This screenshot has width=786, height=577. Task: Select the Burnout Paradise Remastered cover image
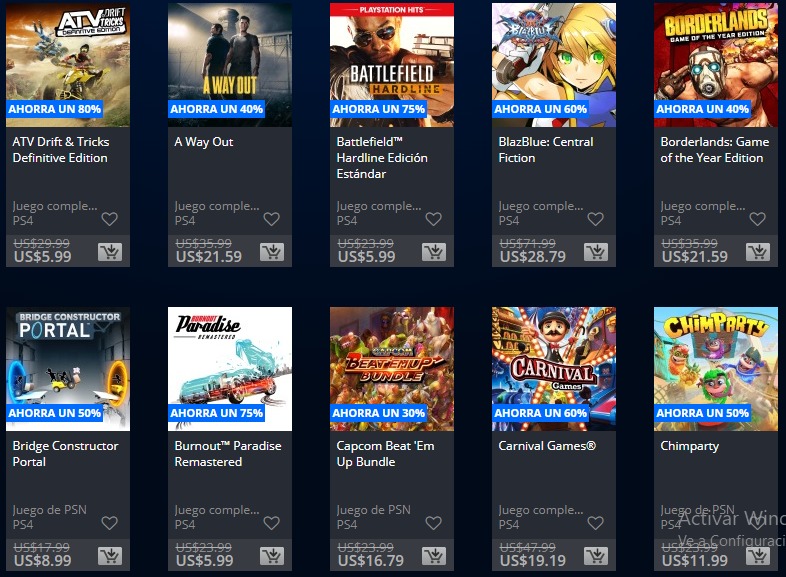click(x=230, y=369)
